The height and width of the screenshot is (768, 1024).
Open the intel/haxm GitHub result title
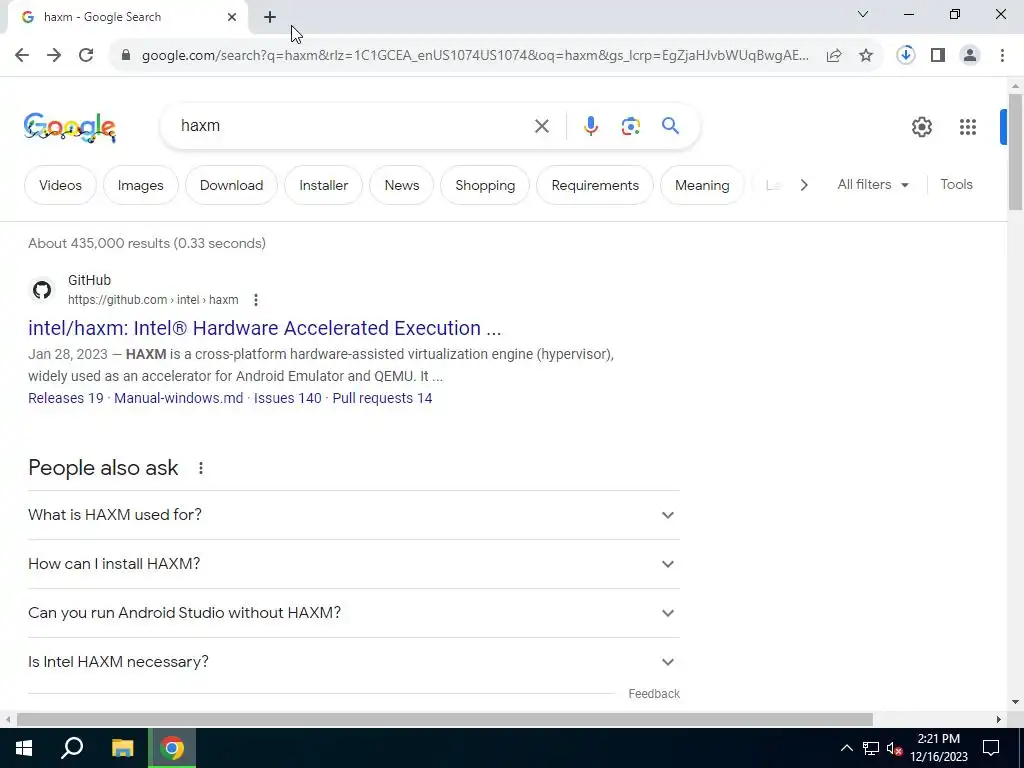click(264, 328)
